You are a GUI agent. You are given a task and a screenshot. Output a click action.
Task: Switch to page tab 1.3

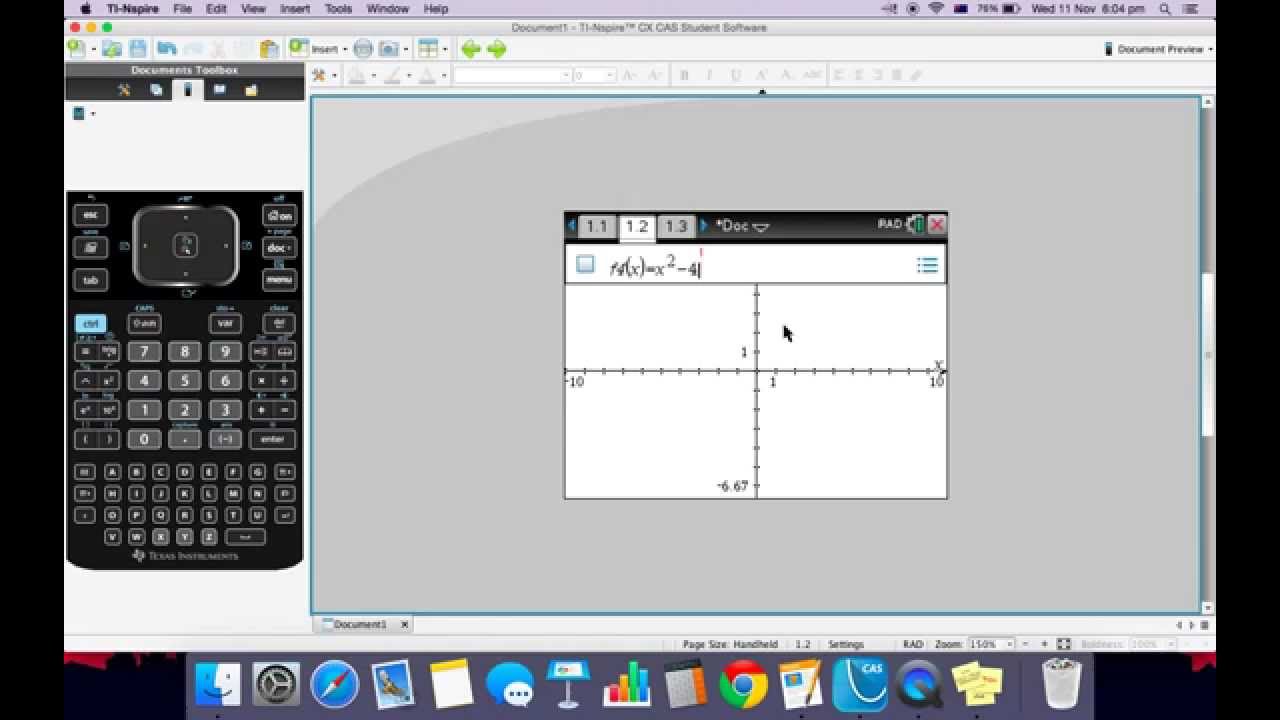point(677,226)
